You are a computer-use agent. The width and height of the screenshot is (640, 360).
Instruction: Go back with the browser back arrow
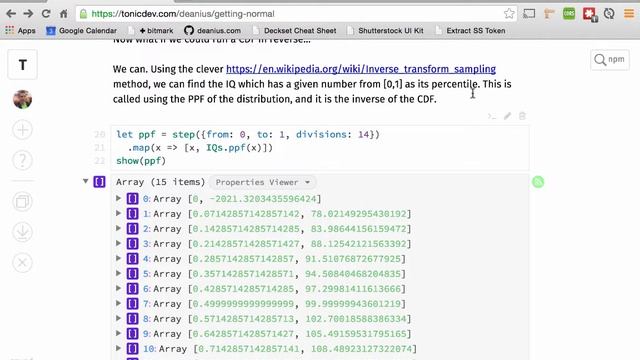(11, 14)
